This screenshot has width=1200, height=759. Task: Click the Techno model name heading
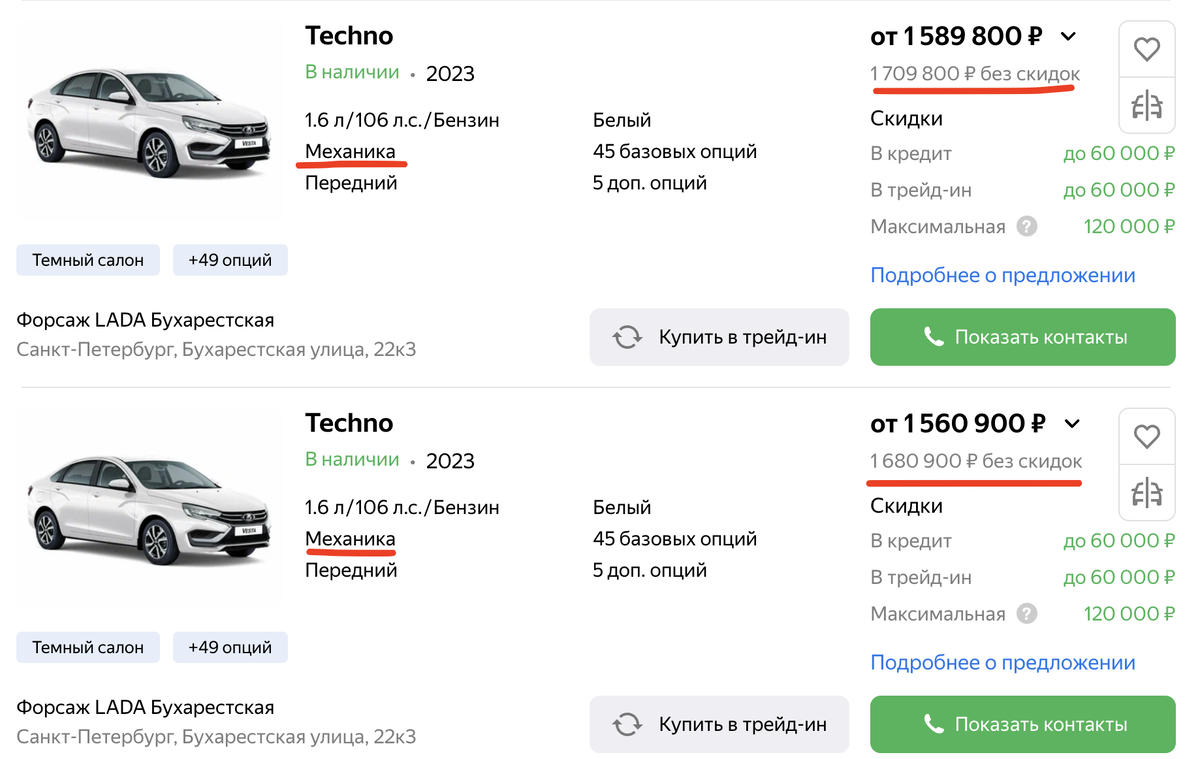349,35
